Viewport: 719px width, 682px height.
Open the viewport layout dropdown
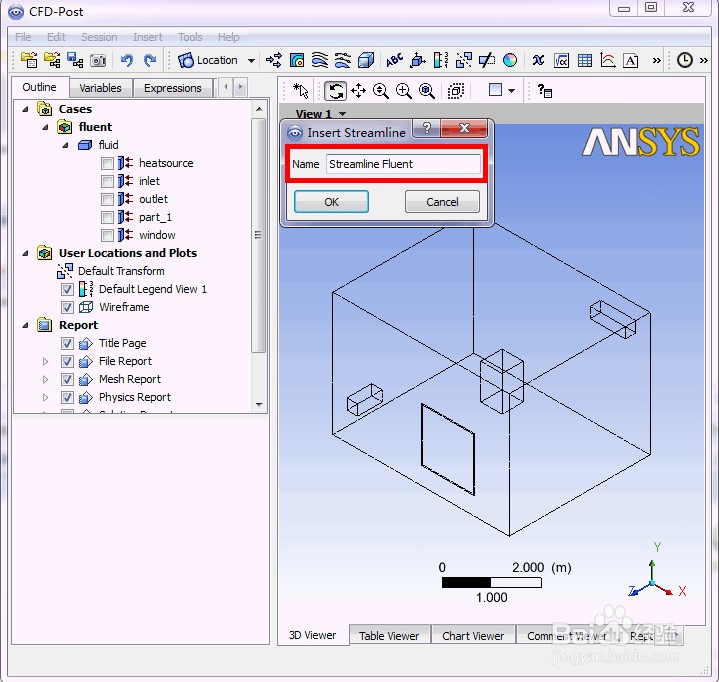point(512,91)
